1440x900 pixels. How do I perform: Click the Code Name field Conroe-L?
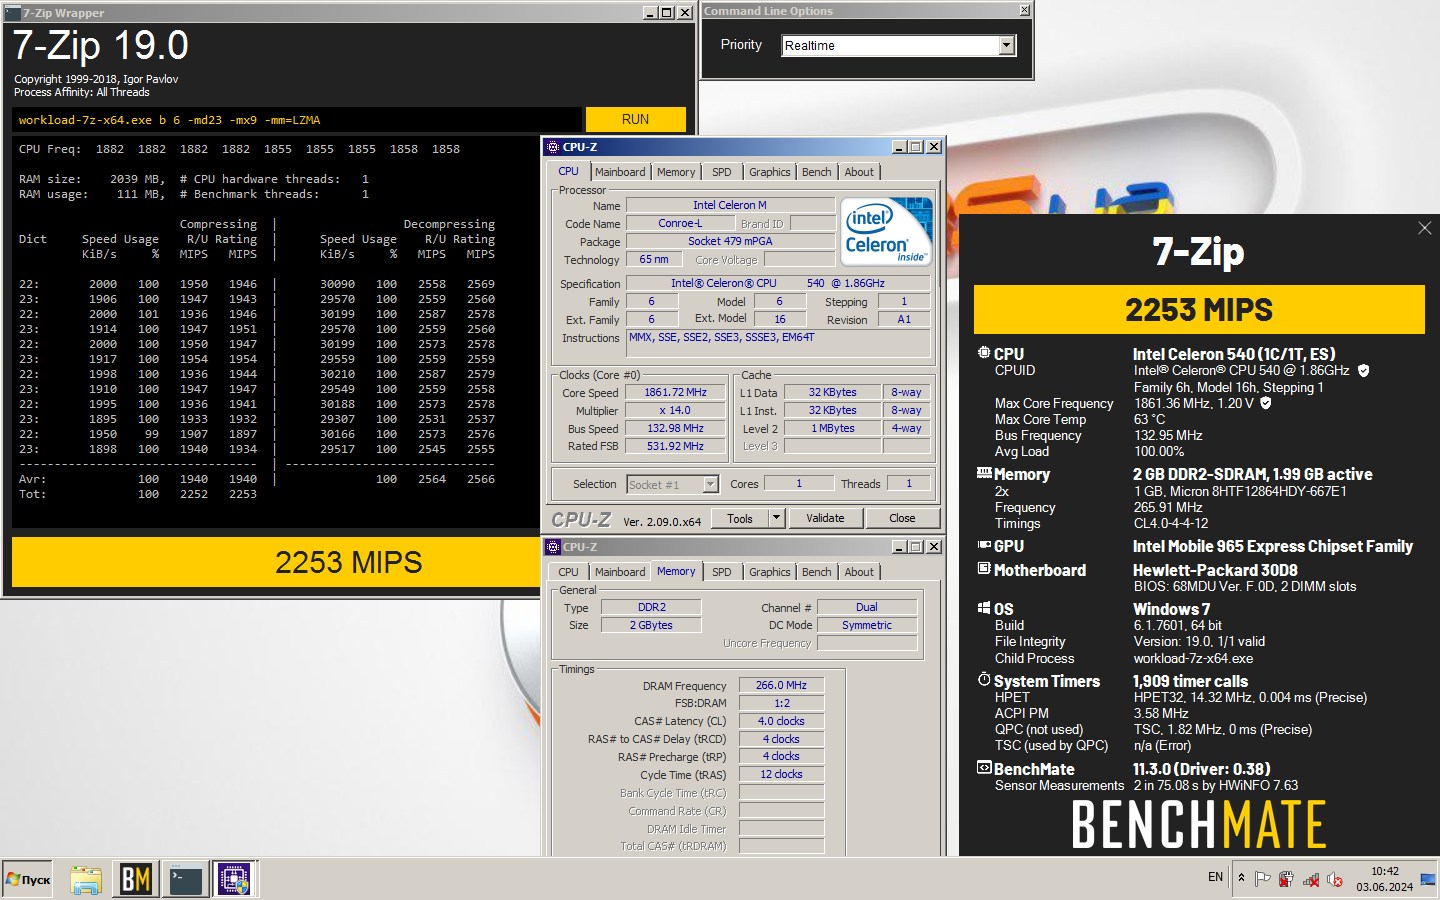point(680,224)
